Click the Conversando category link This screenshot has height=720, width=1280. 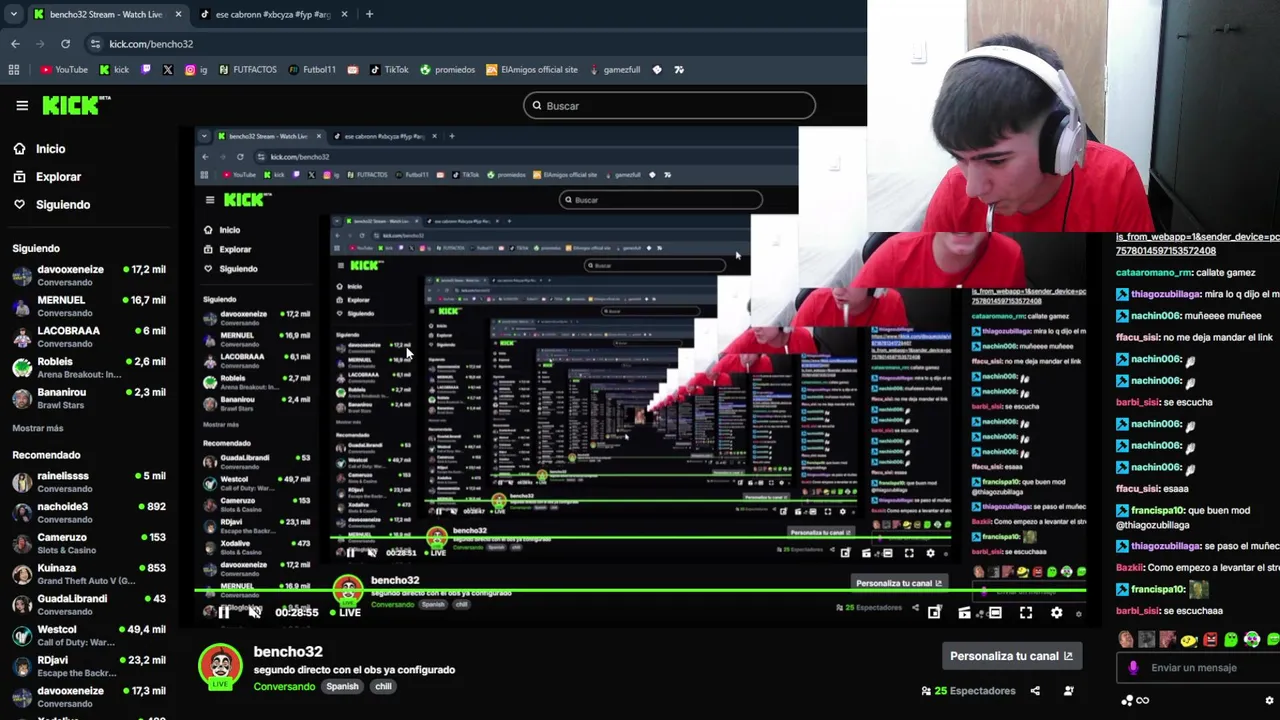tap(284, 687)
